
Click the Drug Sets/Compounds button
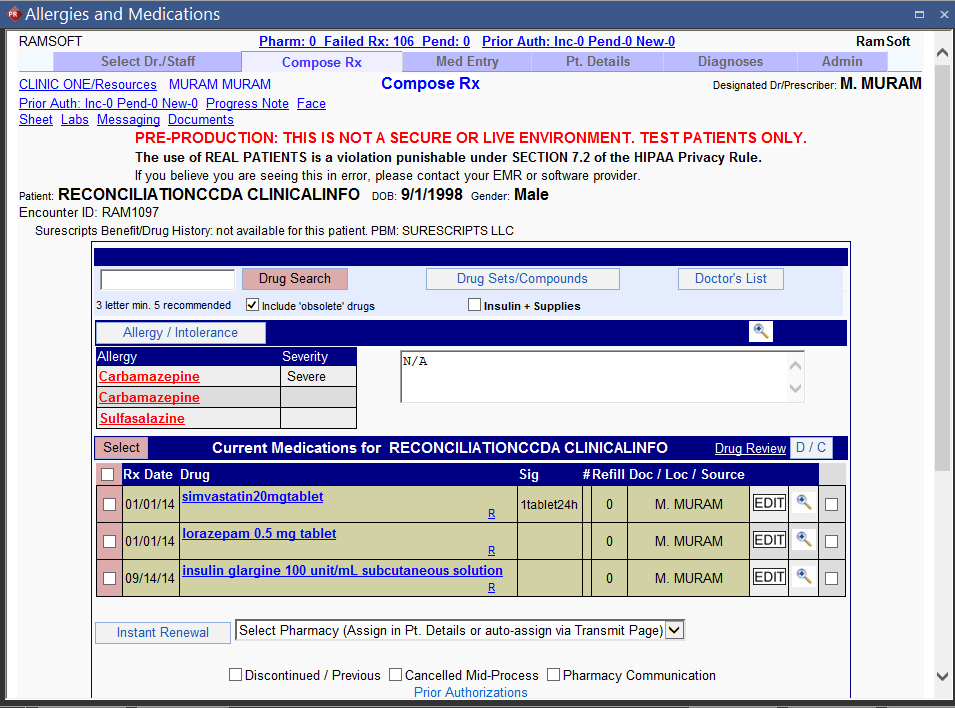pos(522,278)
